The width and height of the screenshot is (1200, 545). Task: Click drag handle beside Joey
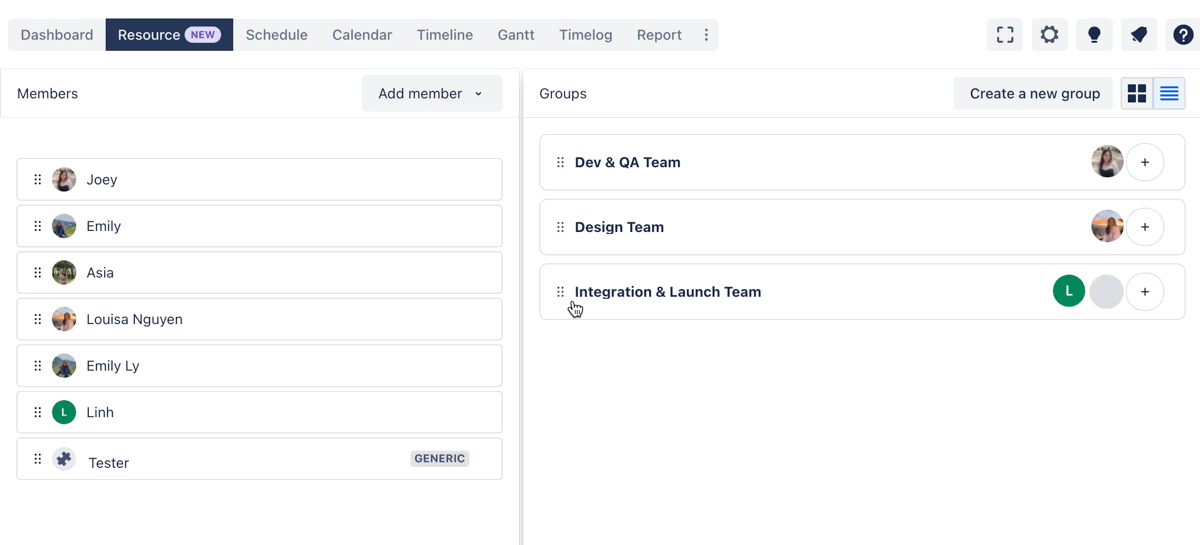click(x=38, y=180)
